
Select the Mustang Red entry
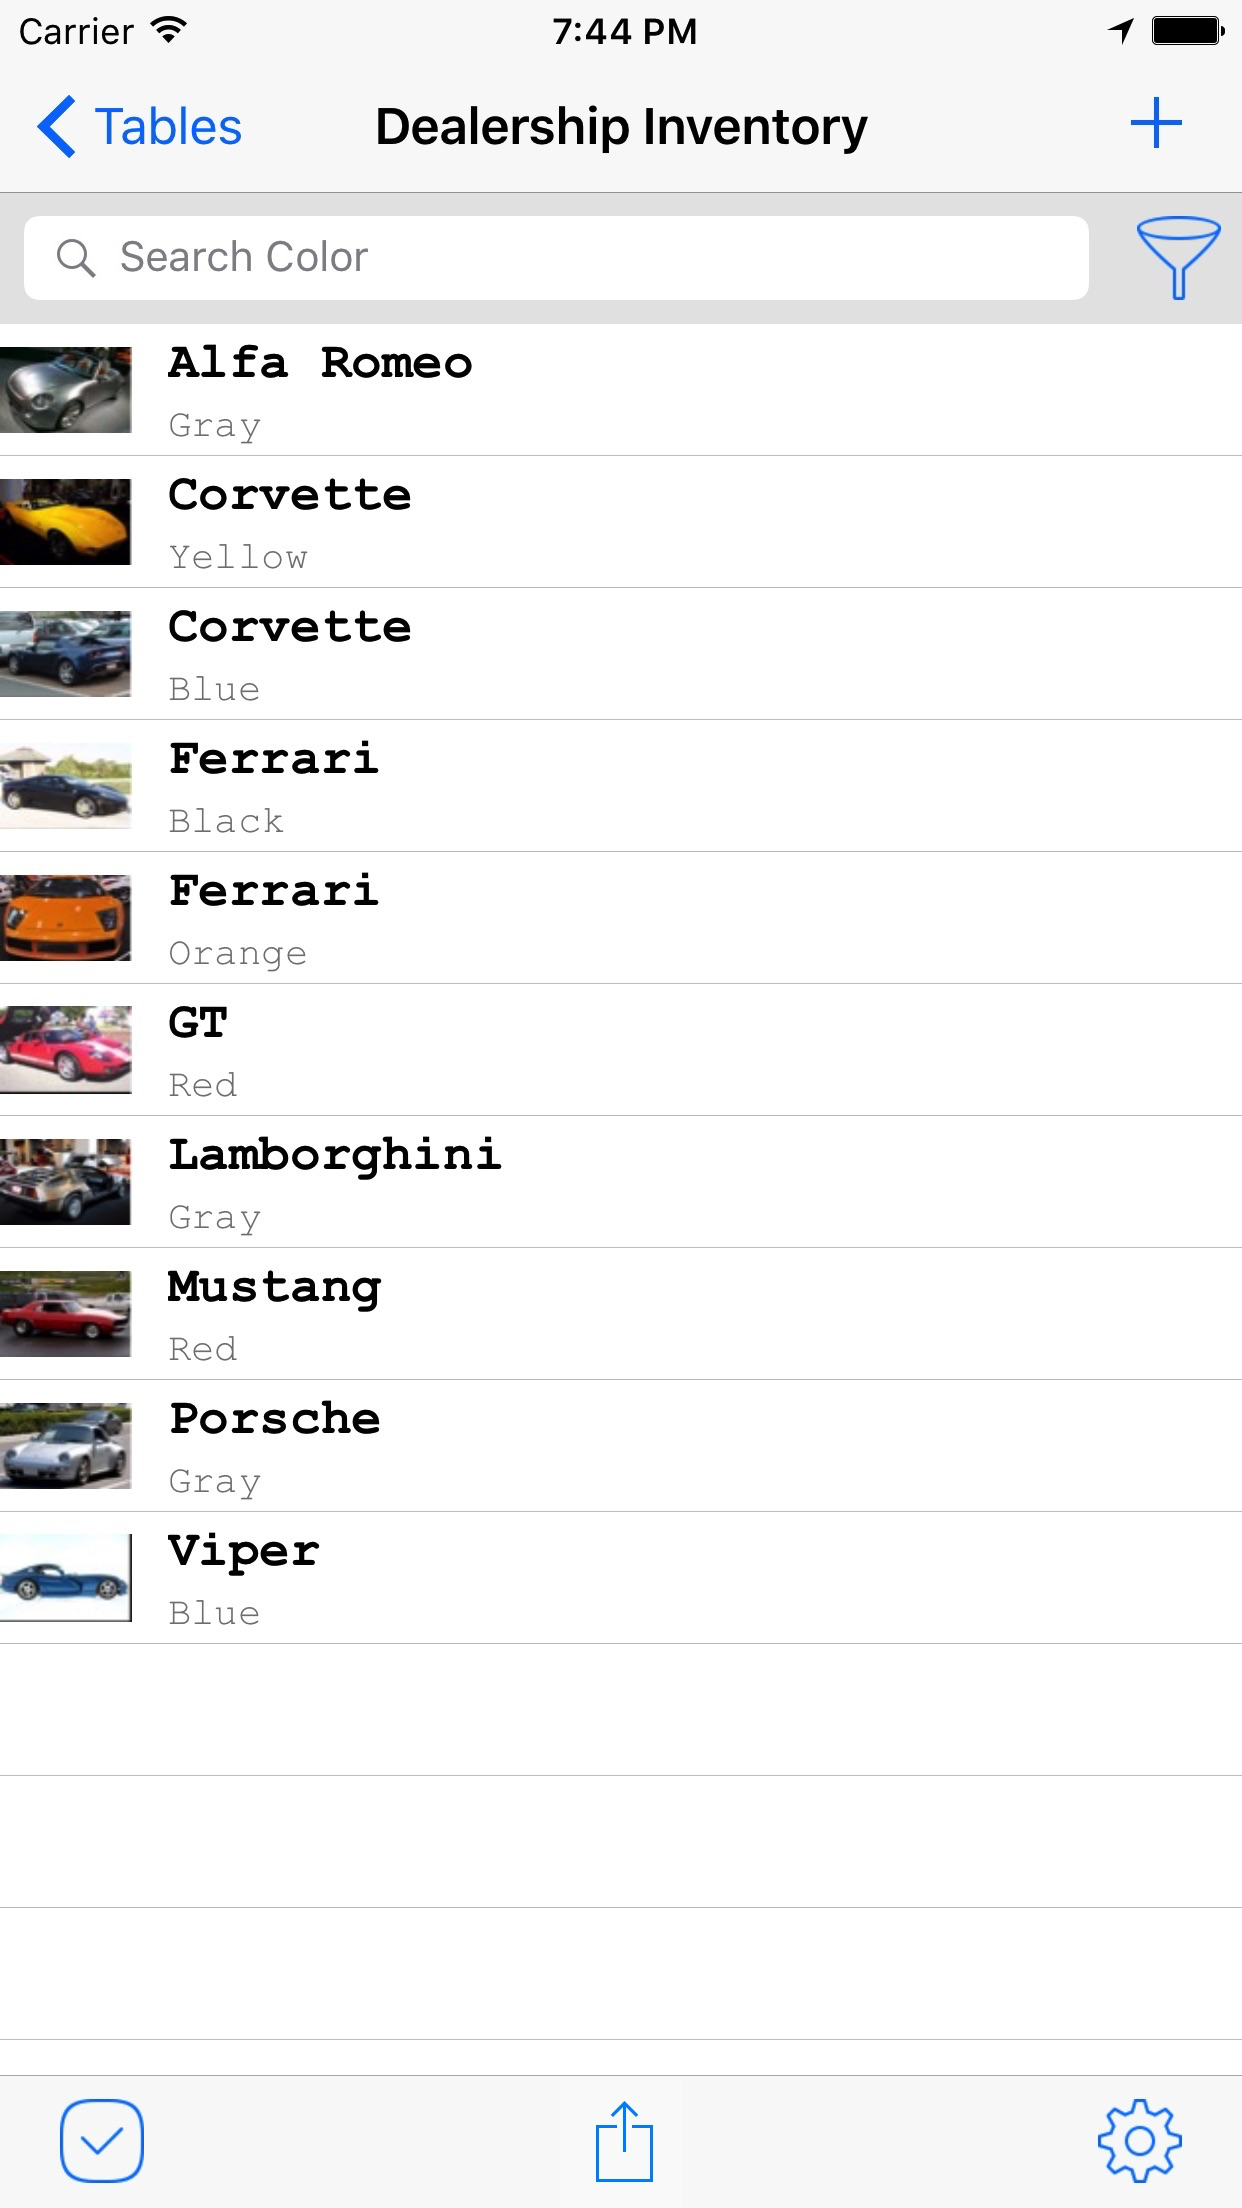(x=620, y=1314)
